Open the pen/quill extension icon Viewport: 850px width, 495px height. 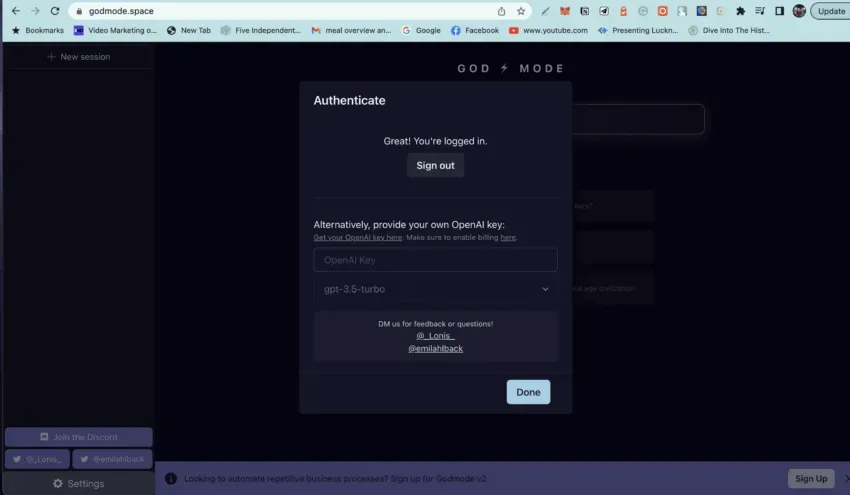click(x=545, y=11)
